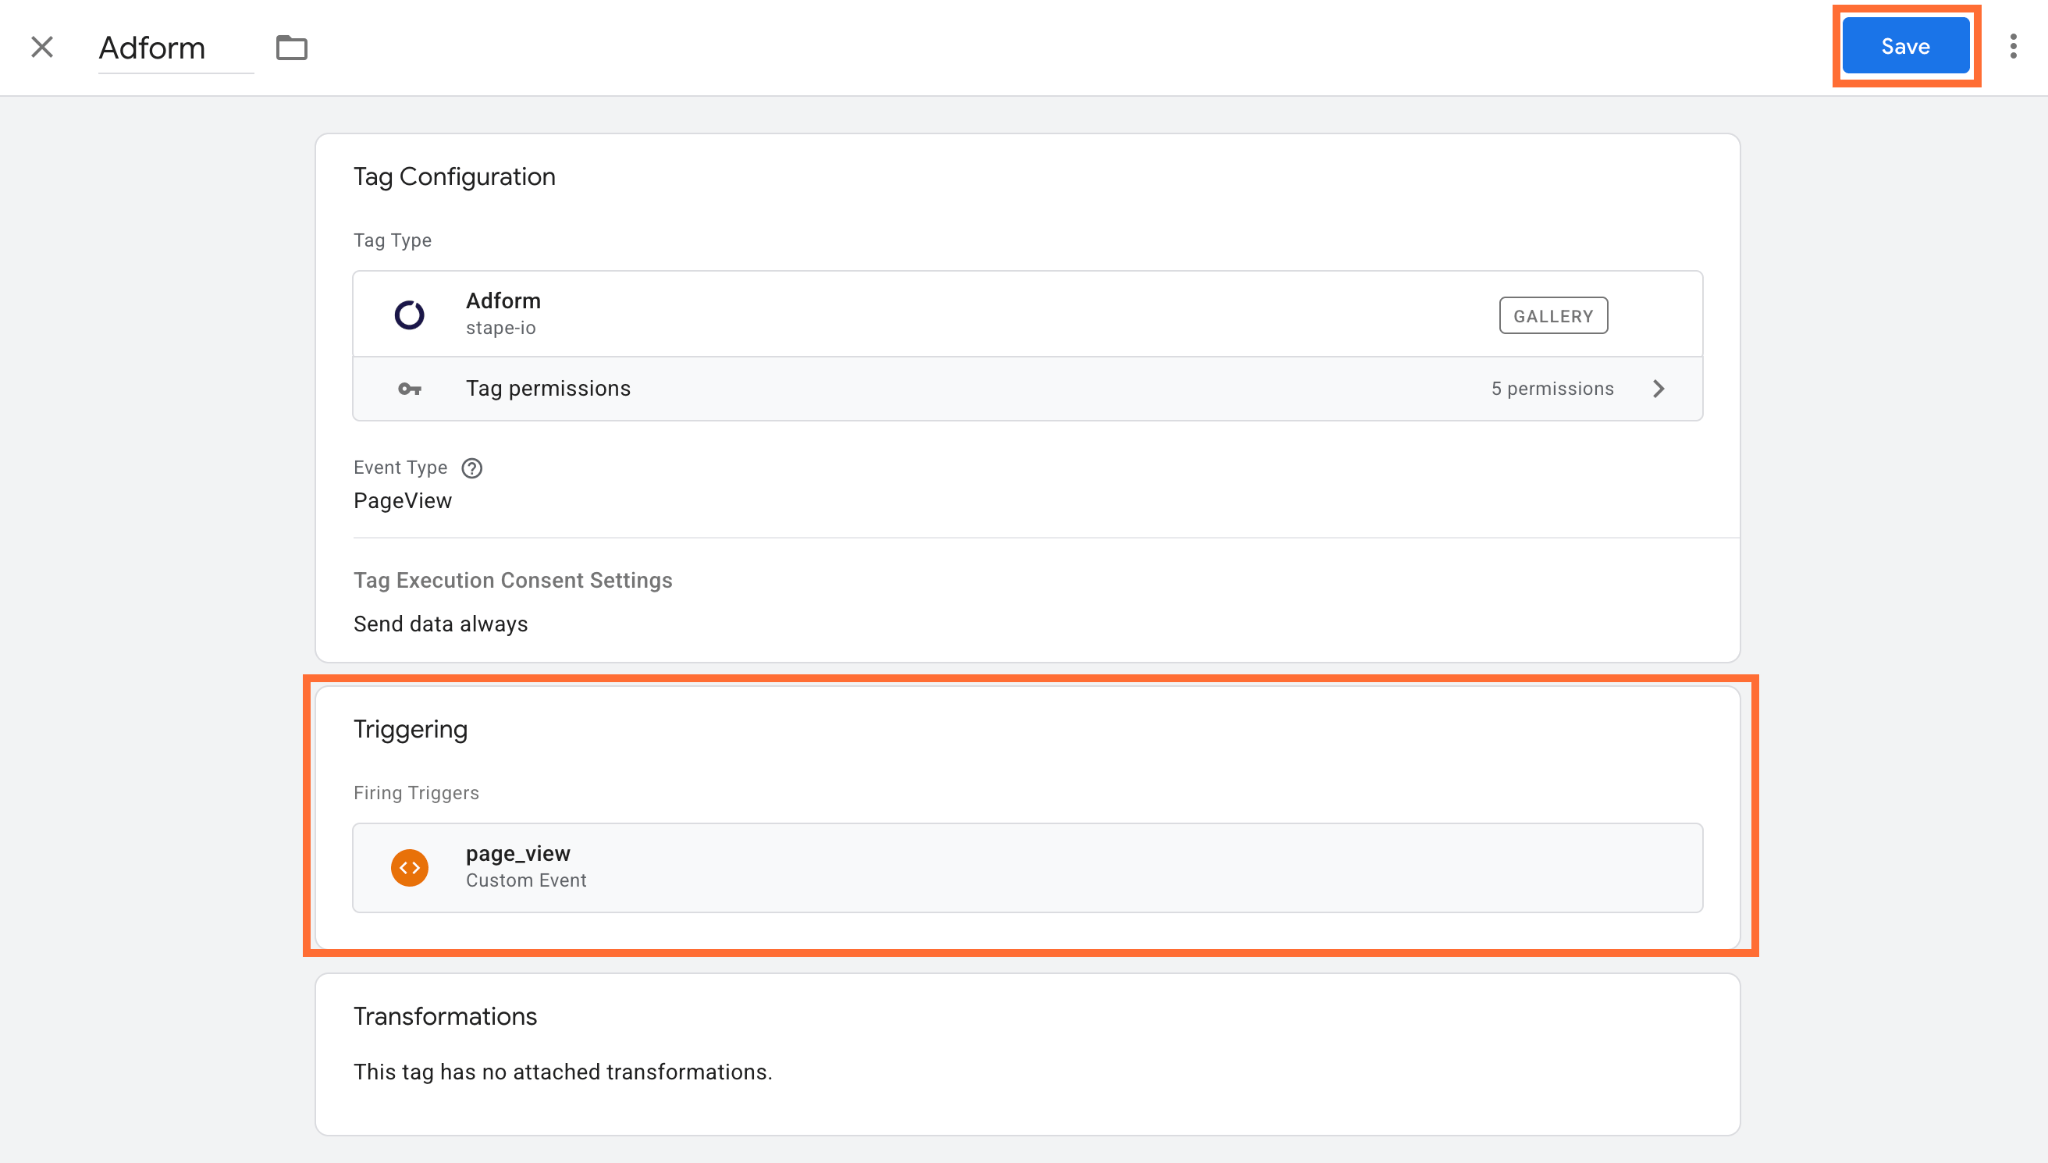Open the Tag permissions row
2048x1163 pixels.
tap(1027, 389)
